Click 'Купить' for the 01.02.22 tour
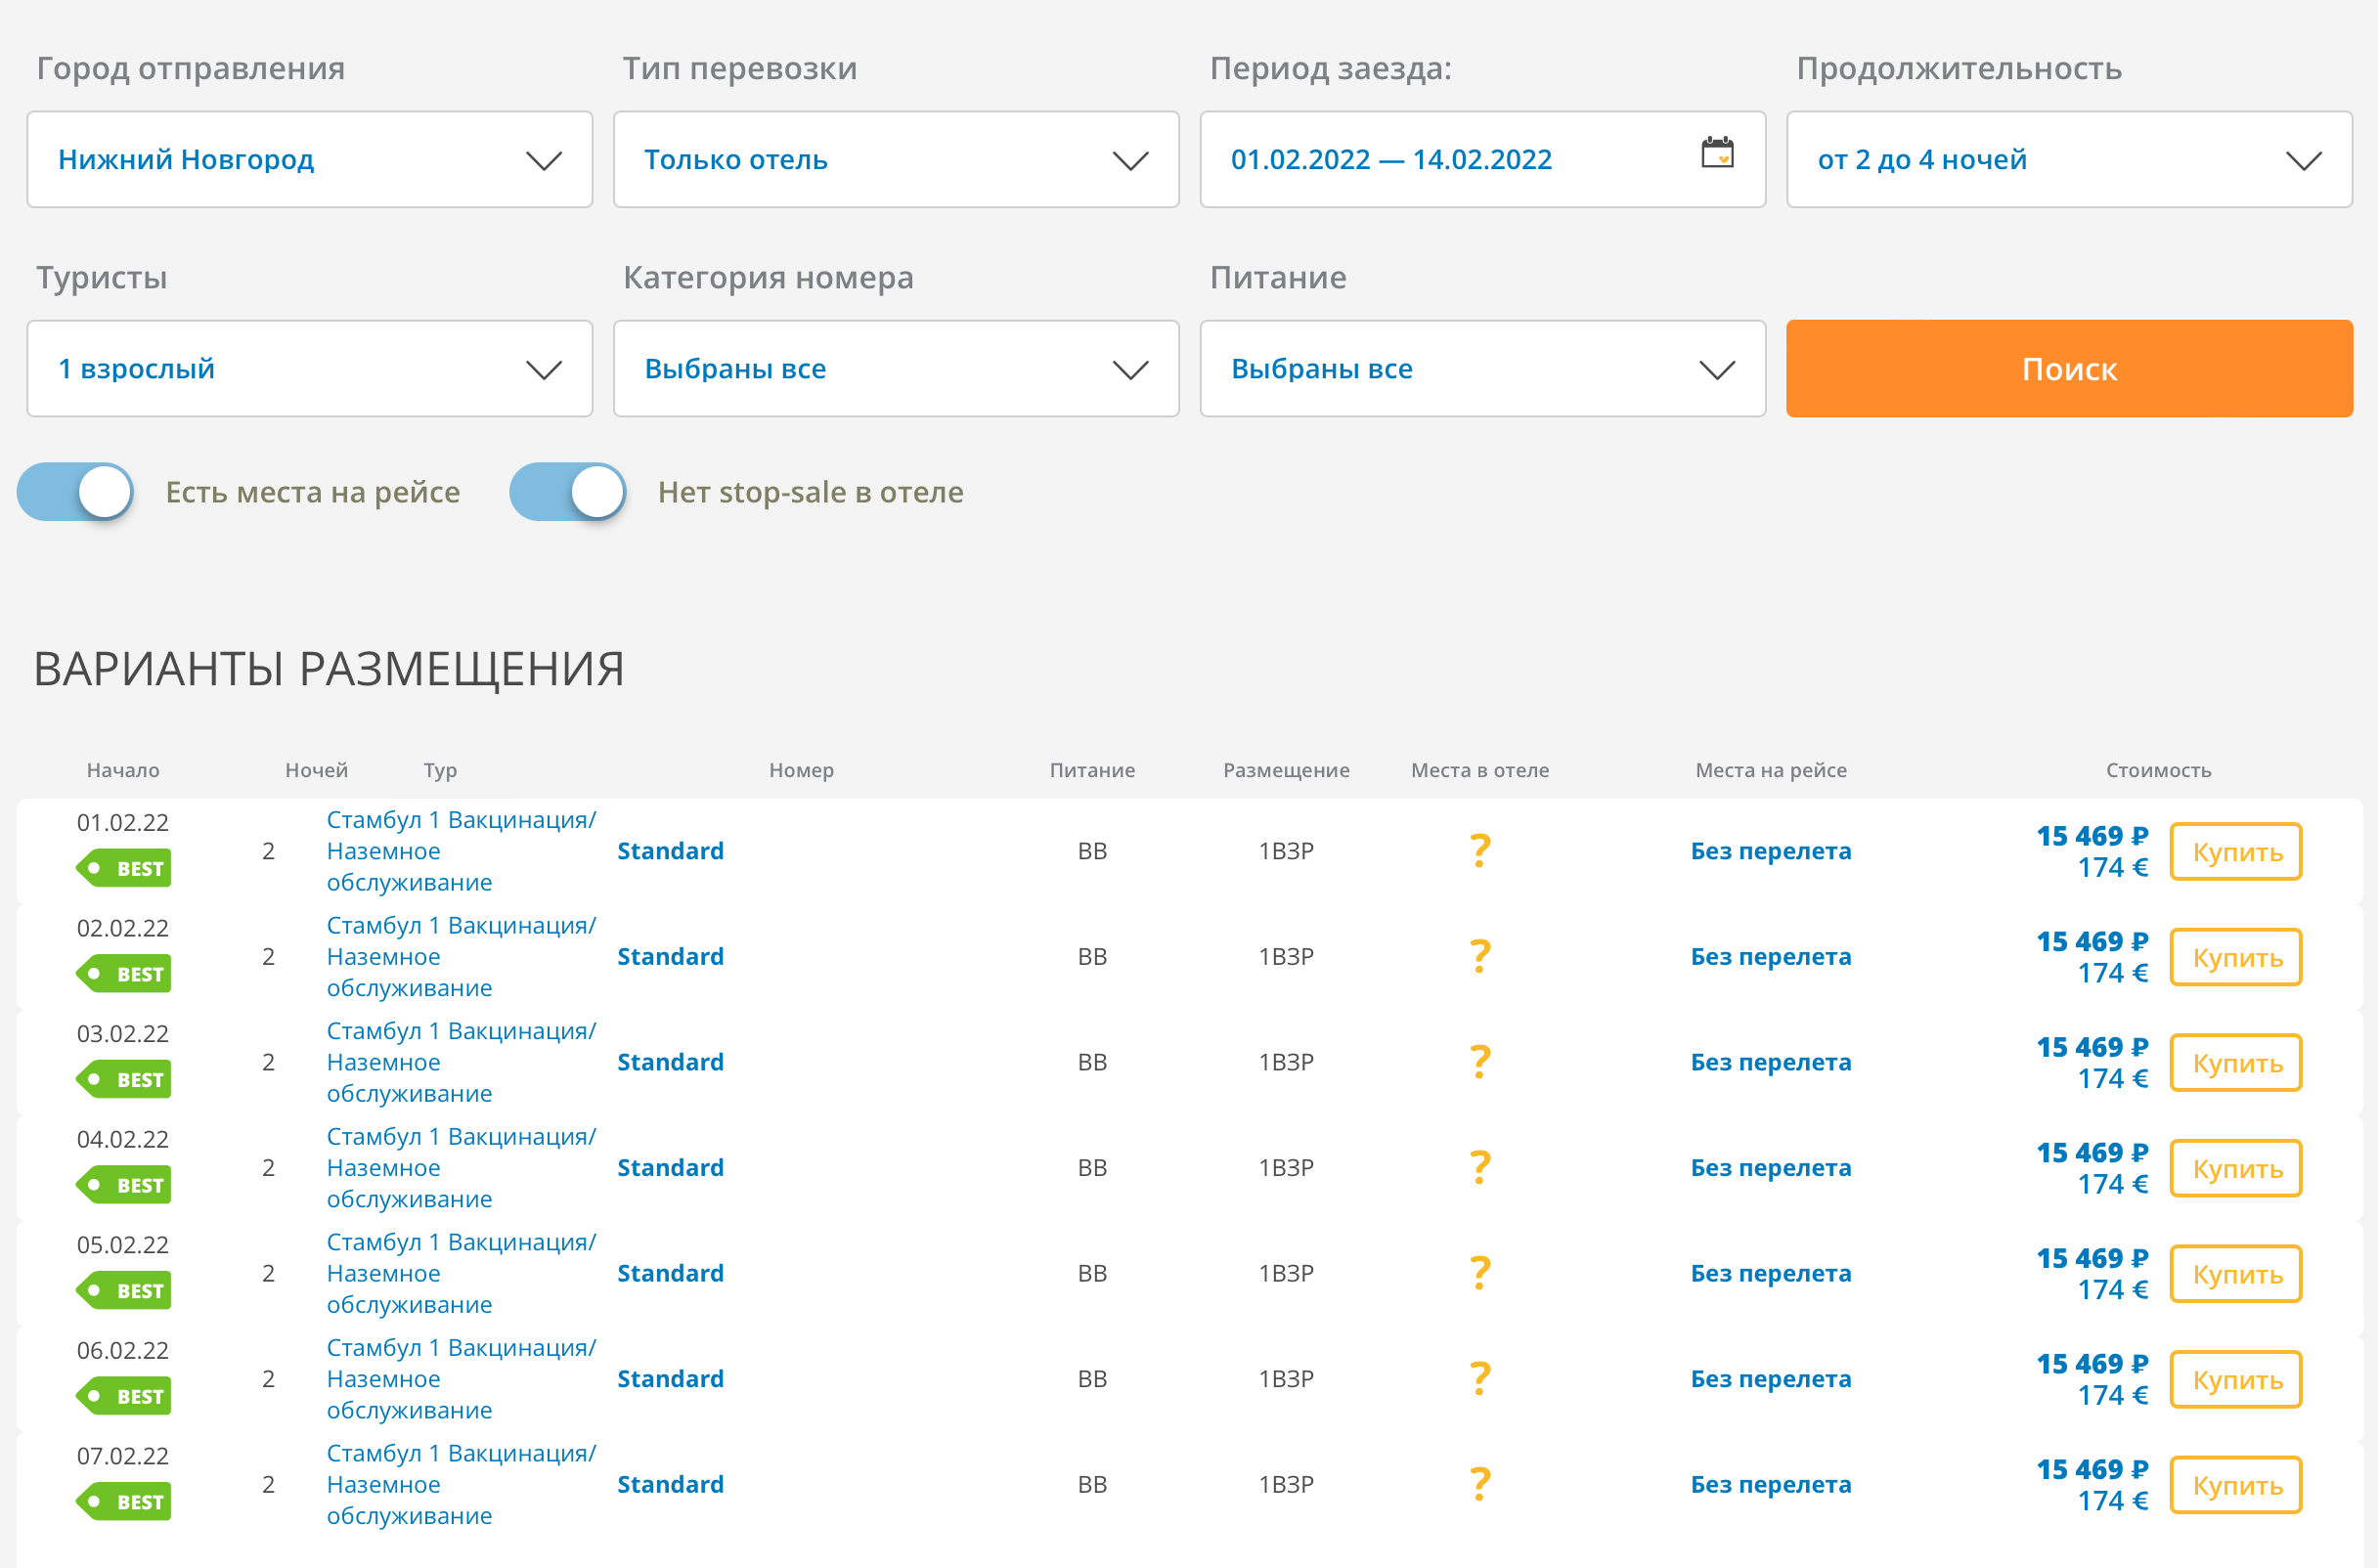The height and width of the screenshot is (1568, 2378). point(2236,852)
